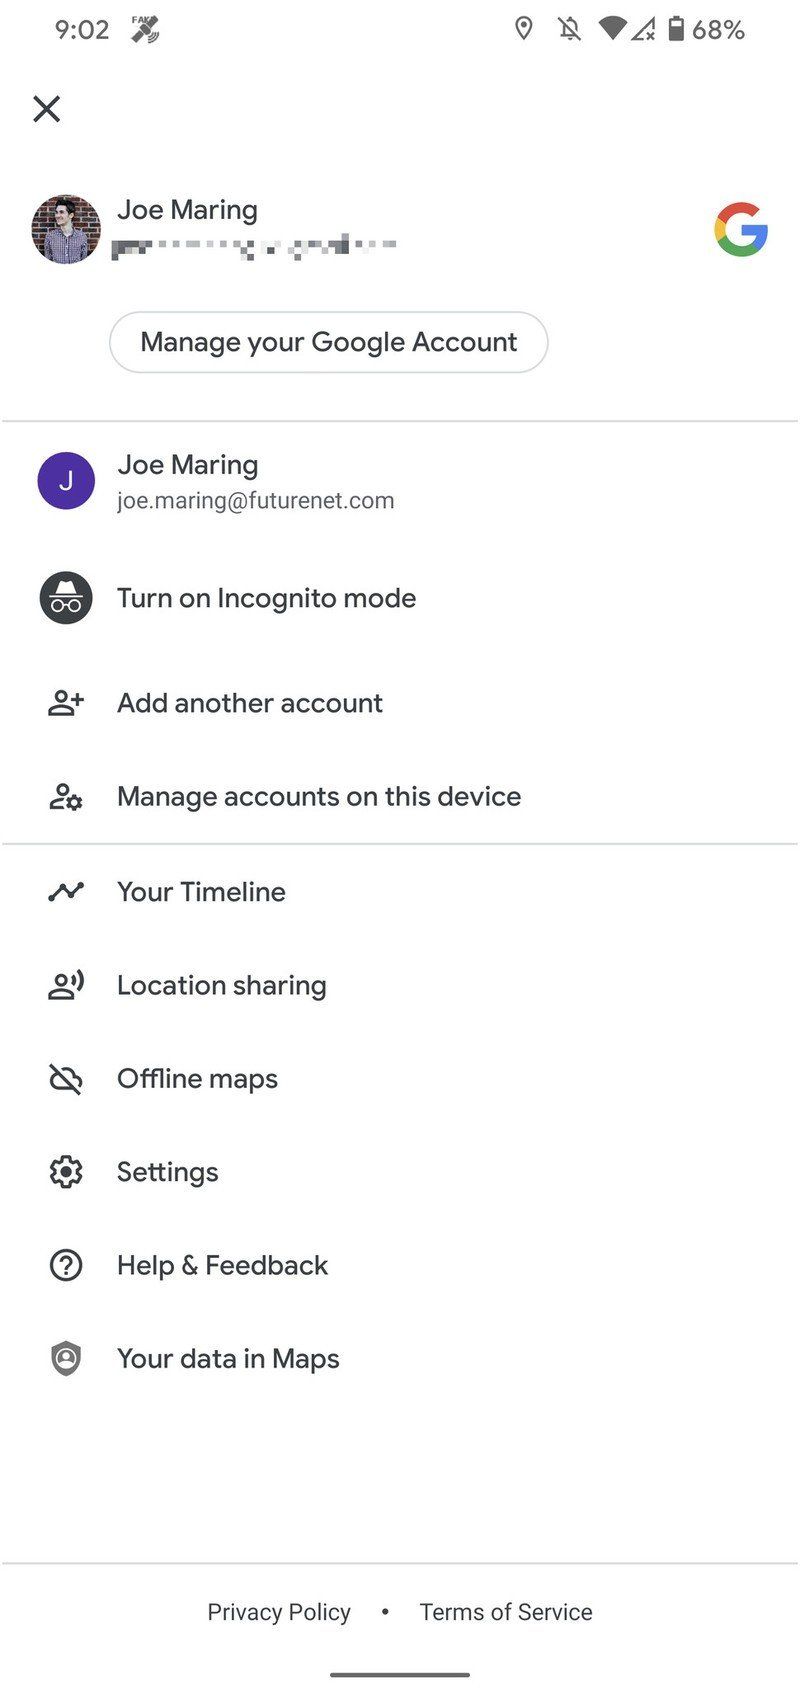Tap the Your data in Maps shield icon
The image size is (800, 1689).
click(x=66, y=1359)
